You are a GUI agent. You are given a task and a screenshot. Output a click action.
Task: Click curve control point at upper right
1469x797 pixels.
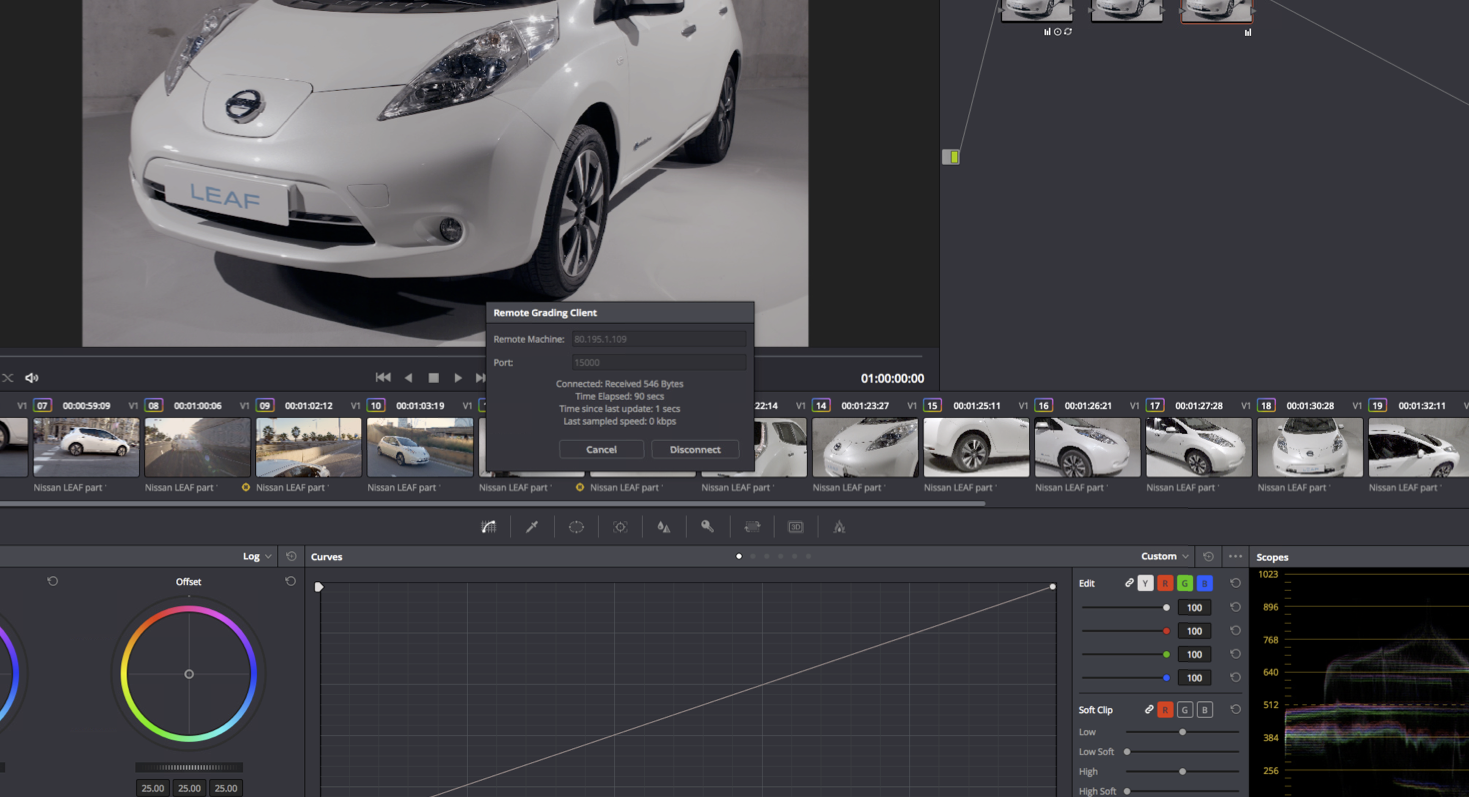(1053, 587)
